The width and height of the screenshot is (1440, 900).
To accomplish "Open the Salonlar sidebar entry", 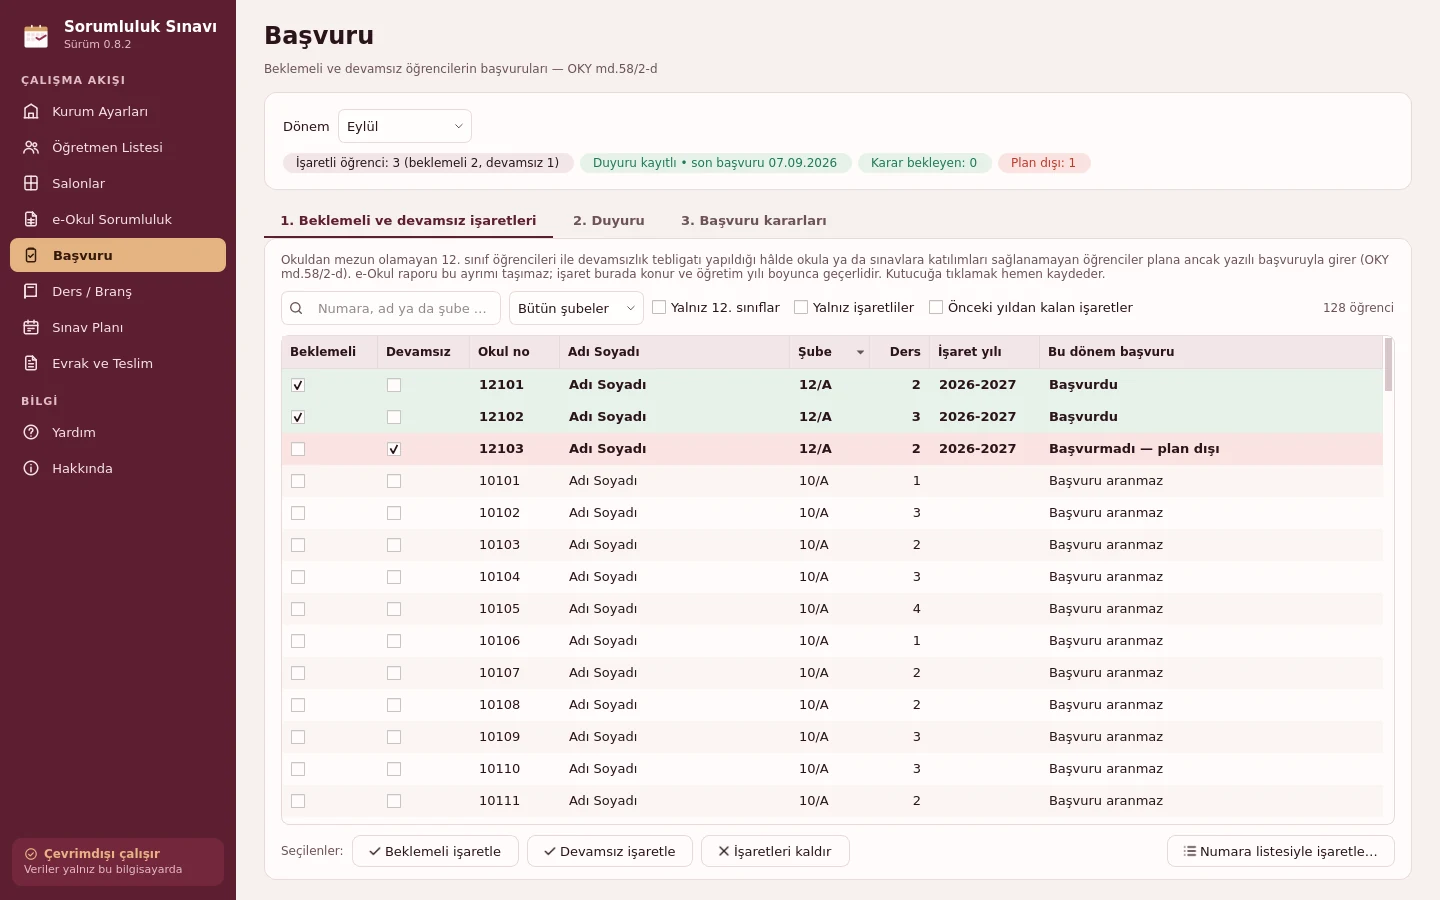I will coord(118,183).
